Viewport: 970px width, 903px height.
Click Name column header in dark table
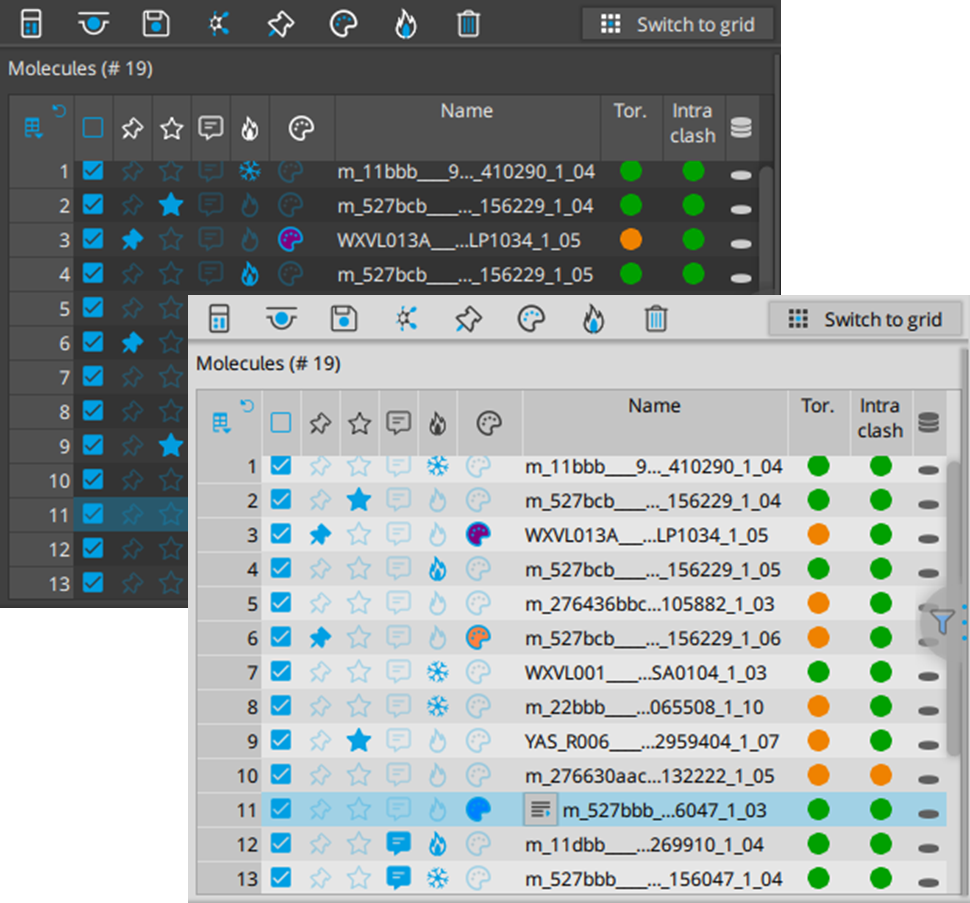467,127
